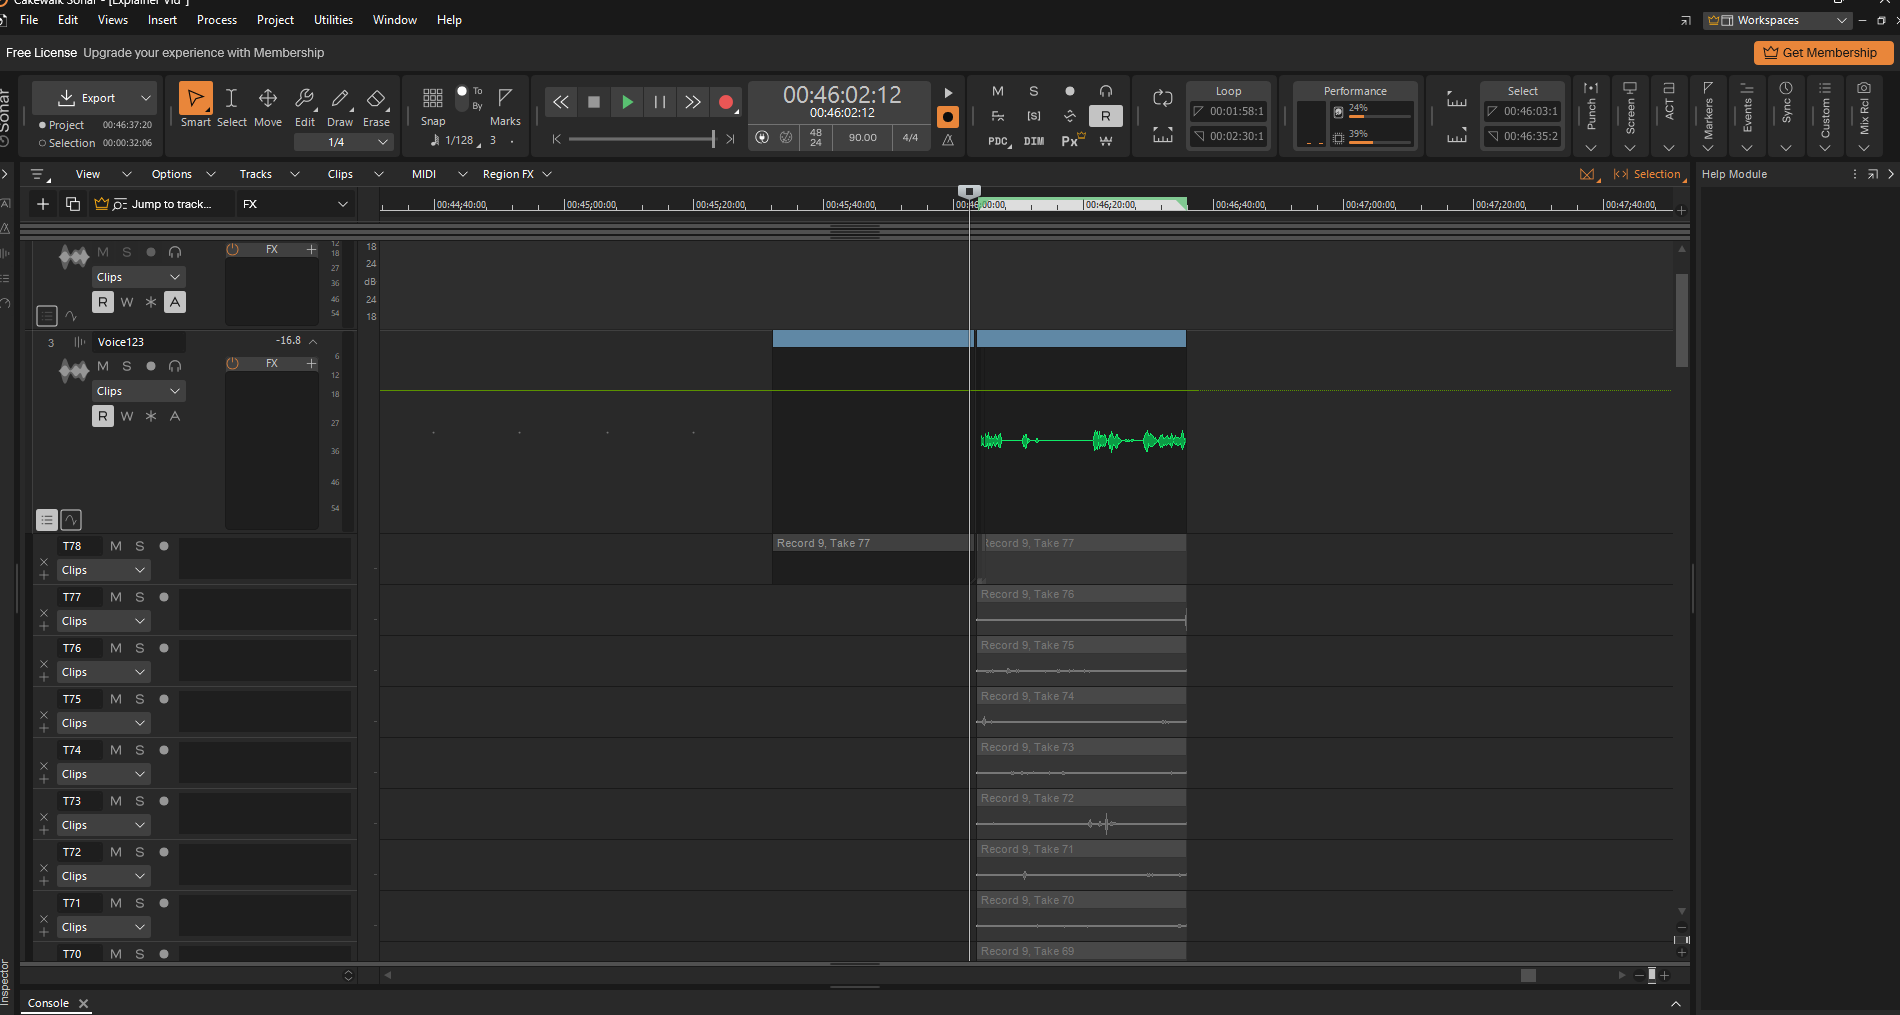This screenshot has width=1900, height=1015.
Task: Solo the Voice123 track
Action: click(x=127, y=366)
